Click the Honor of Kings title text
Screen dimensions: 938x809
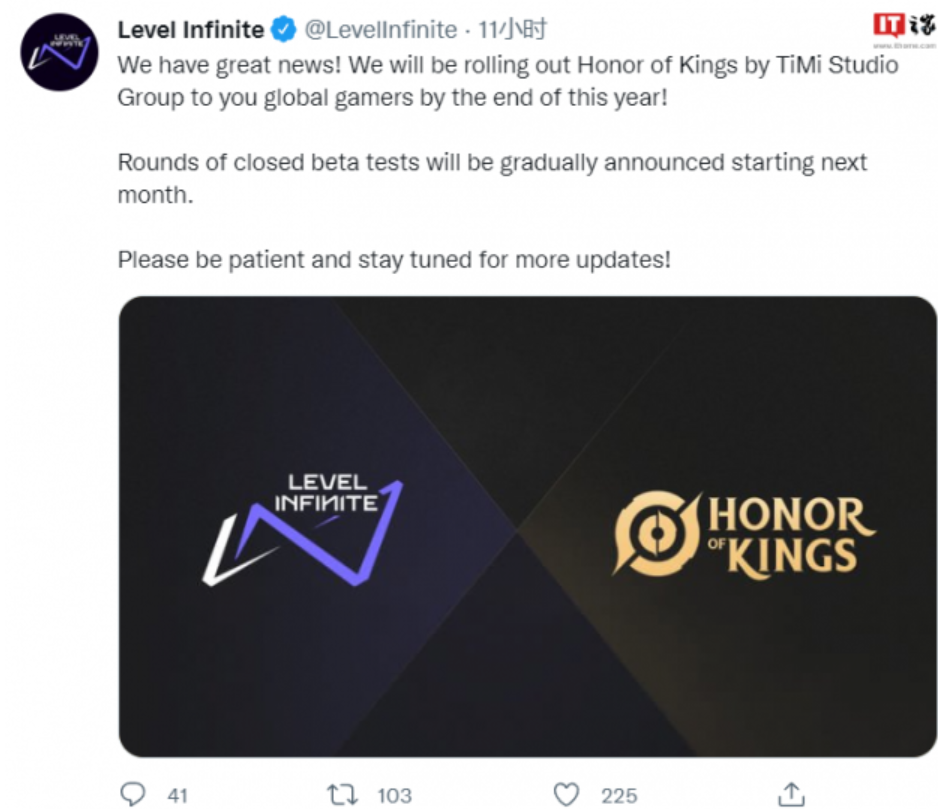790,536
